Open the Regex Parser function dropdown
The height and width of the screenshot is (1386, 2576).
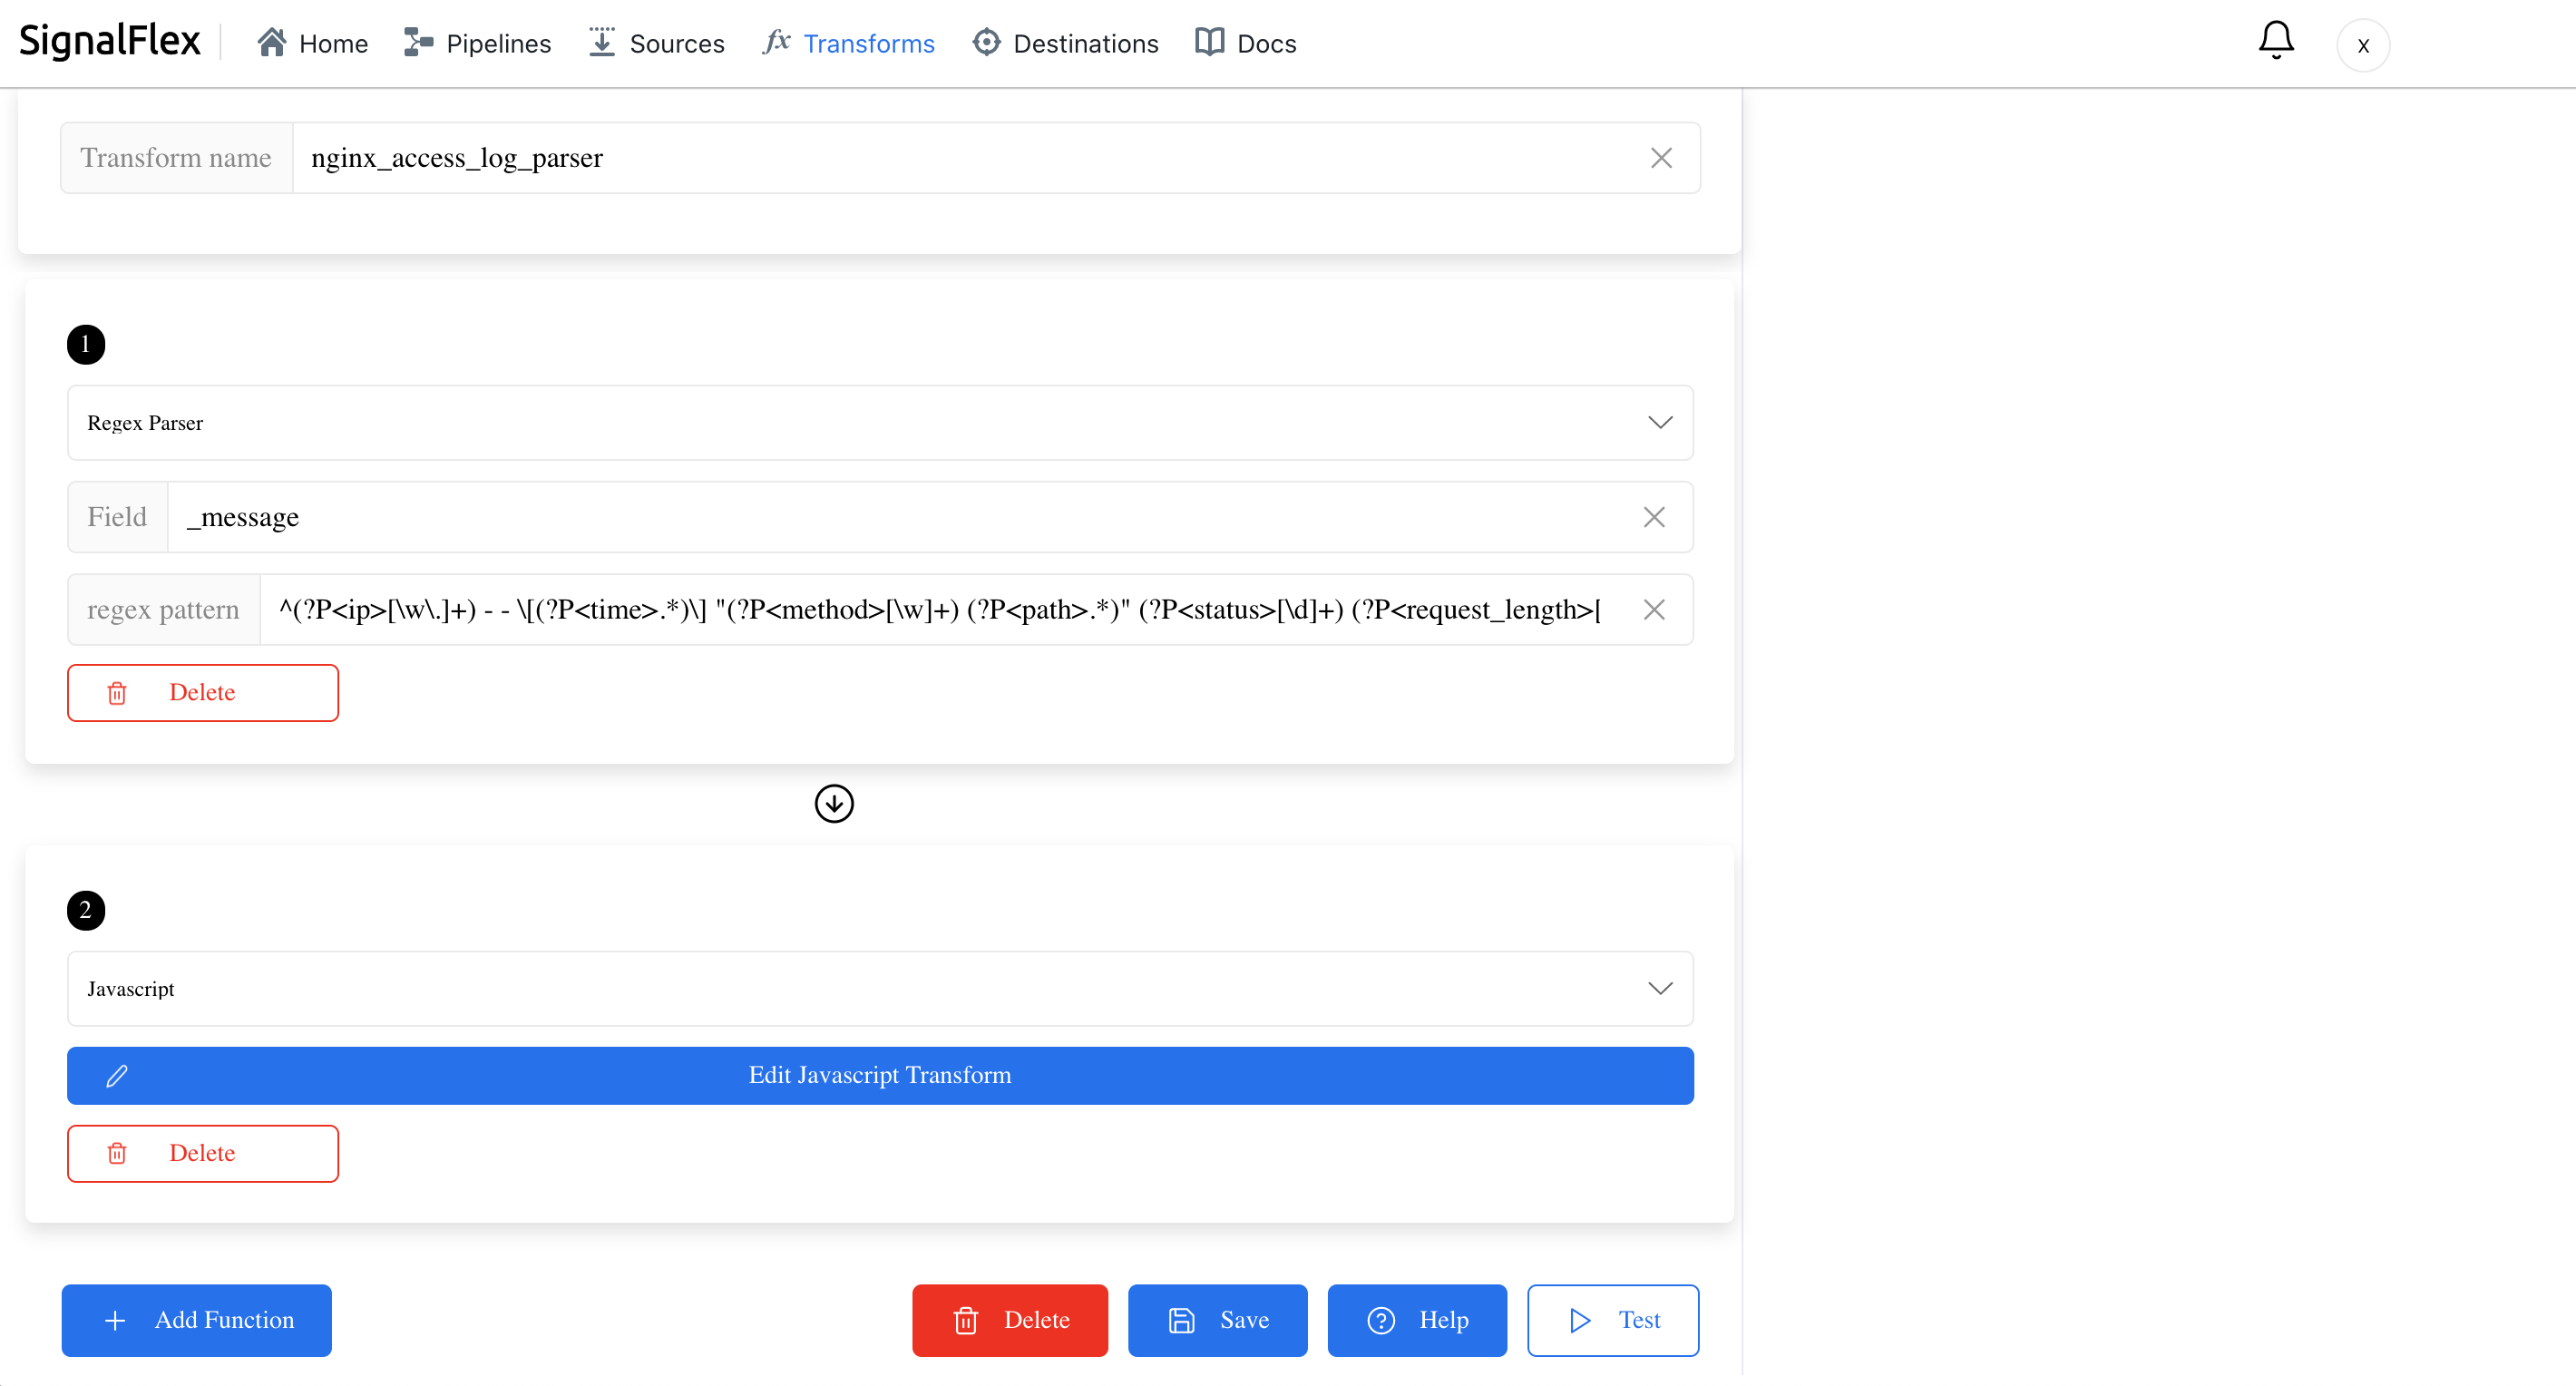click(x=880, y=423)
